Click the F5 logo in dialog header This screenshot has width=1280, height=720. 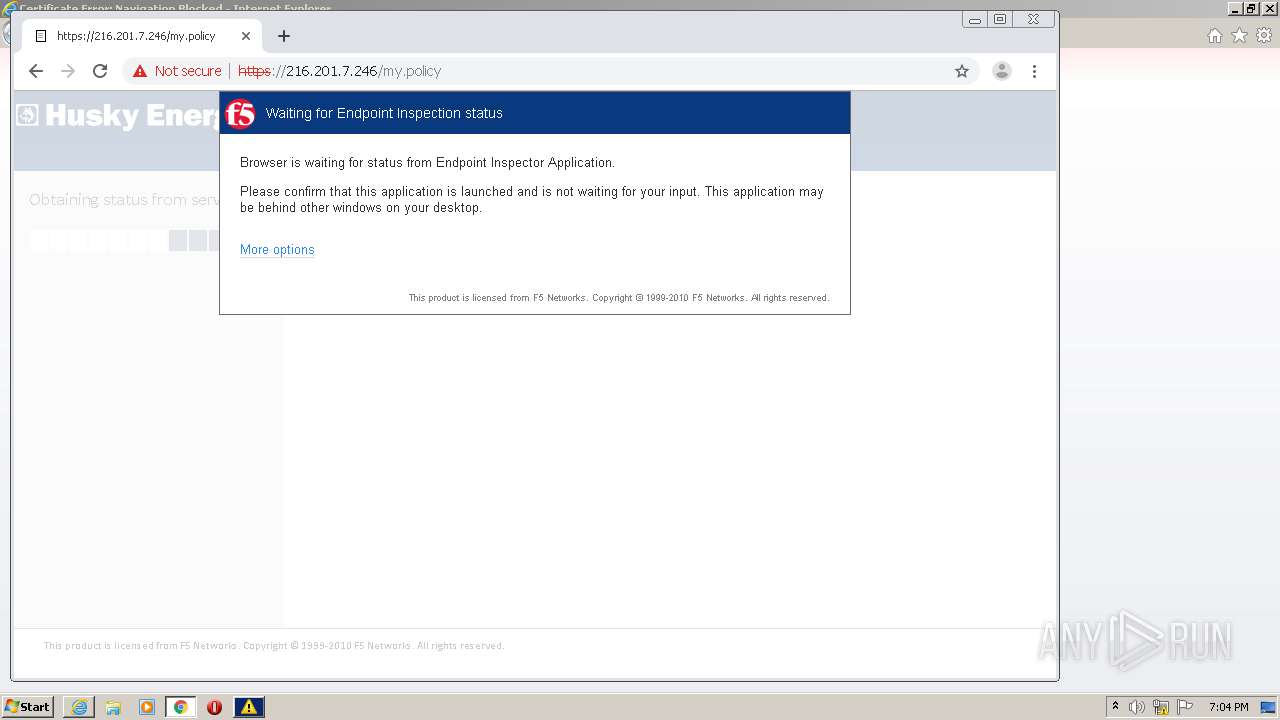click(240, 114)
